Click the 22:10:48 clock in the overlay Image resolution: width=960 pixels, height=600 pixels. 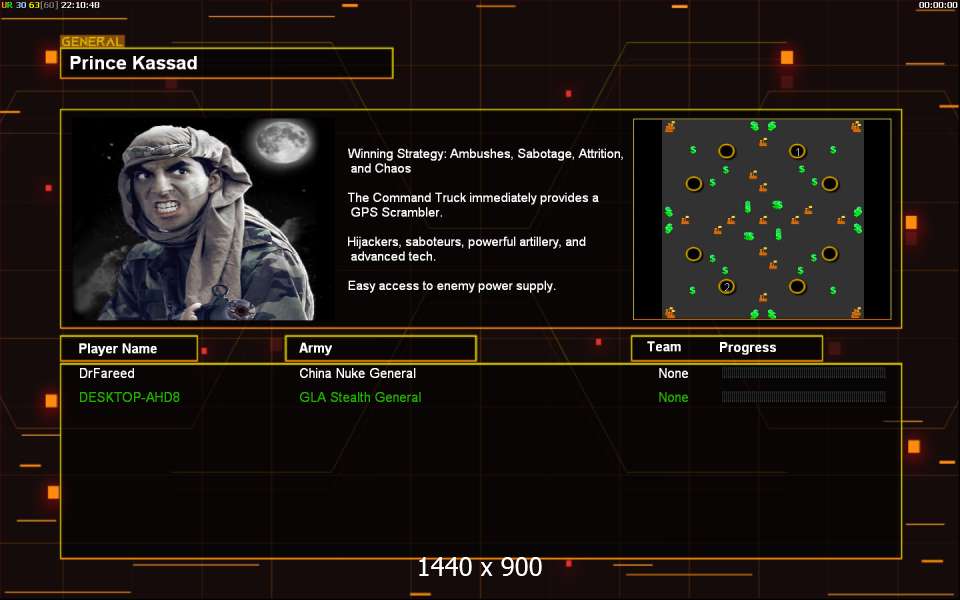tap(80, 5)
